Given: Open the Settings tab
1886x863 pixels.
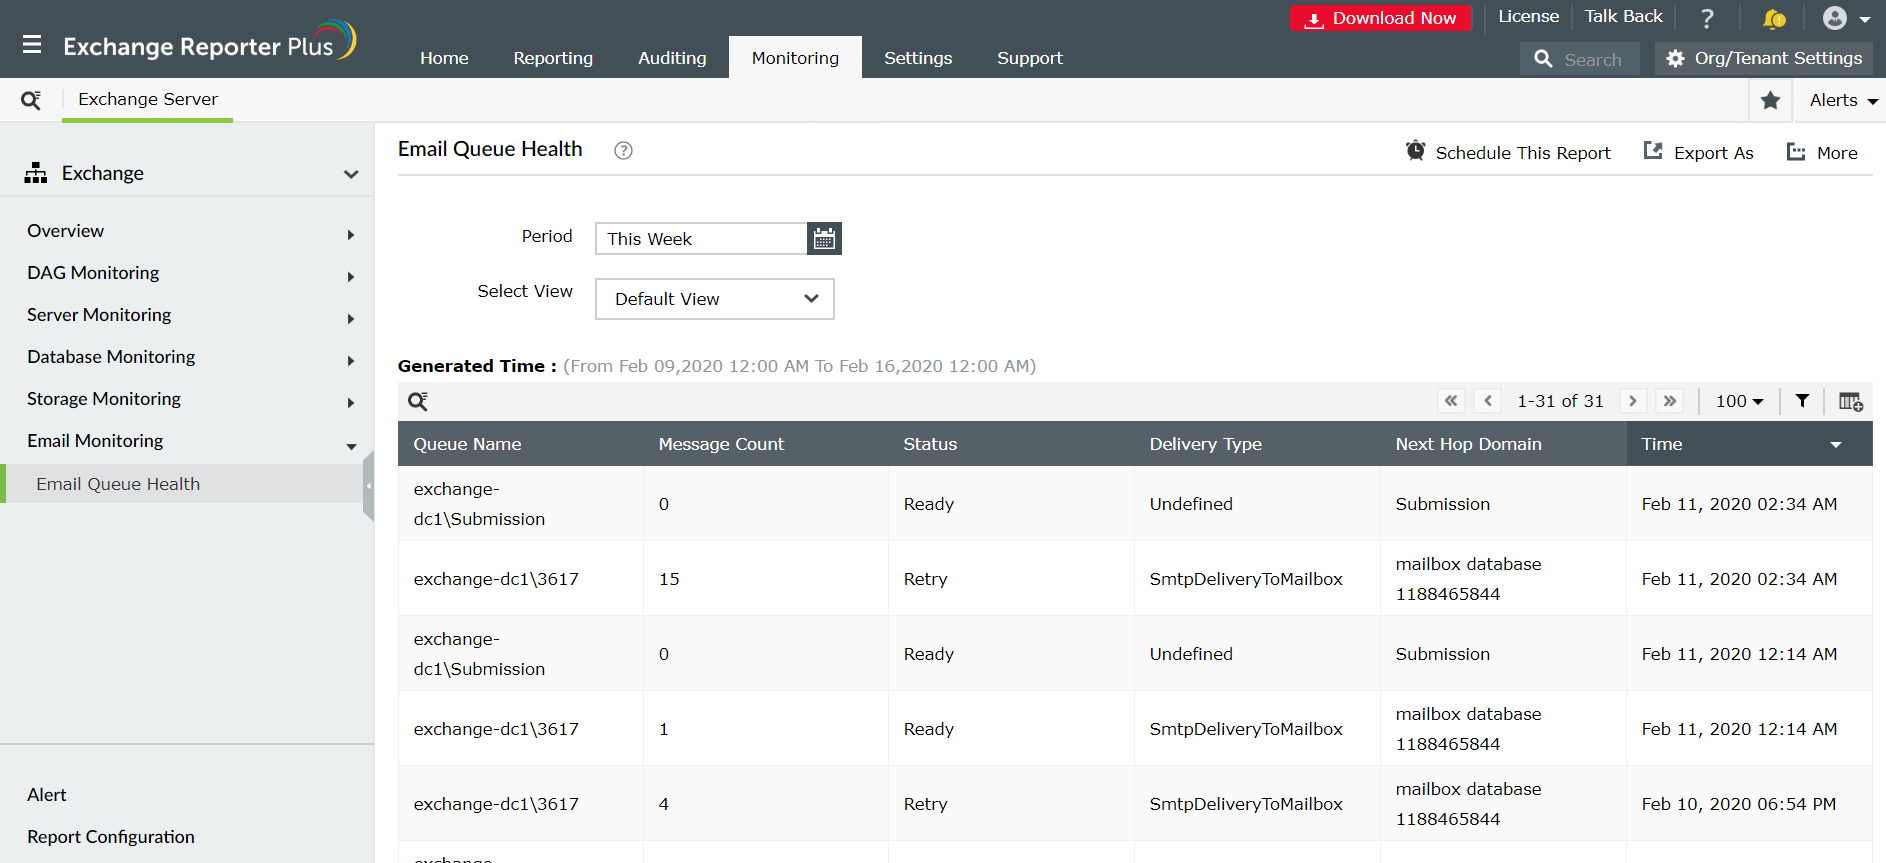Looking at the screenshot, I should tap(918, 58).
